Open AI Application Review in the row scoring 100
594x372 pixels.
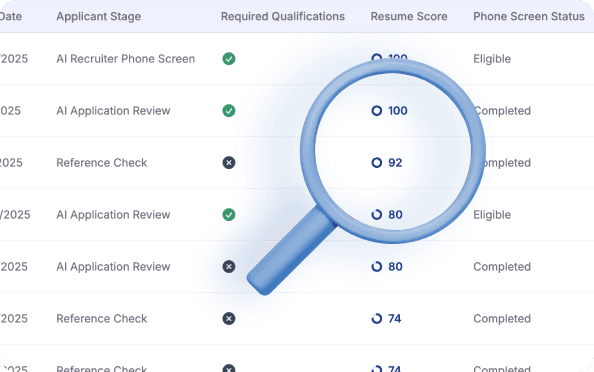[113, 111]
